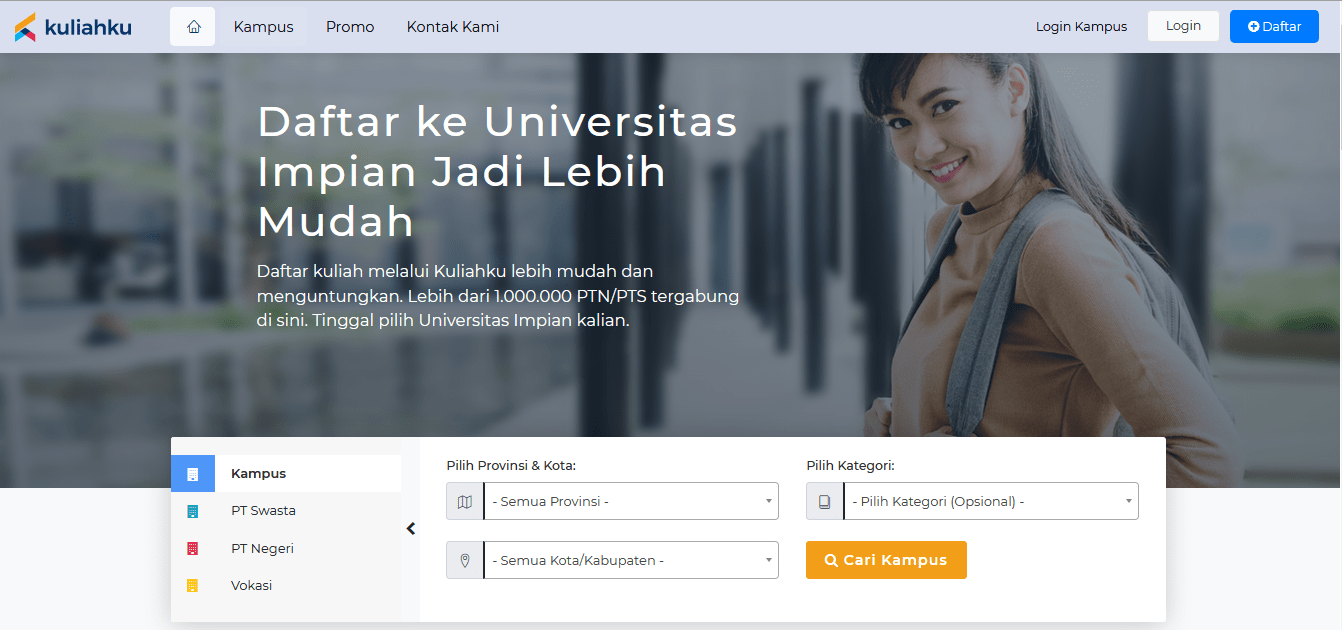Click the Kuliahku logo
This screenshot has height=630, width=1342.
pos(73,27)
